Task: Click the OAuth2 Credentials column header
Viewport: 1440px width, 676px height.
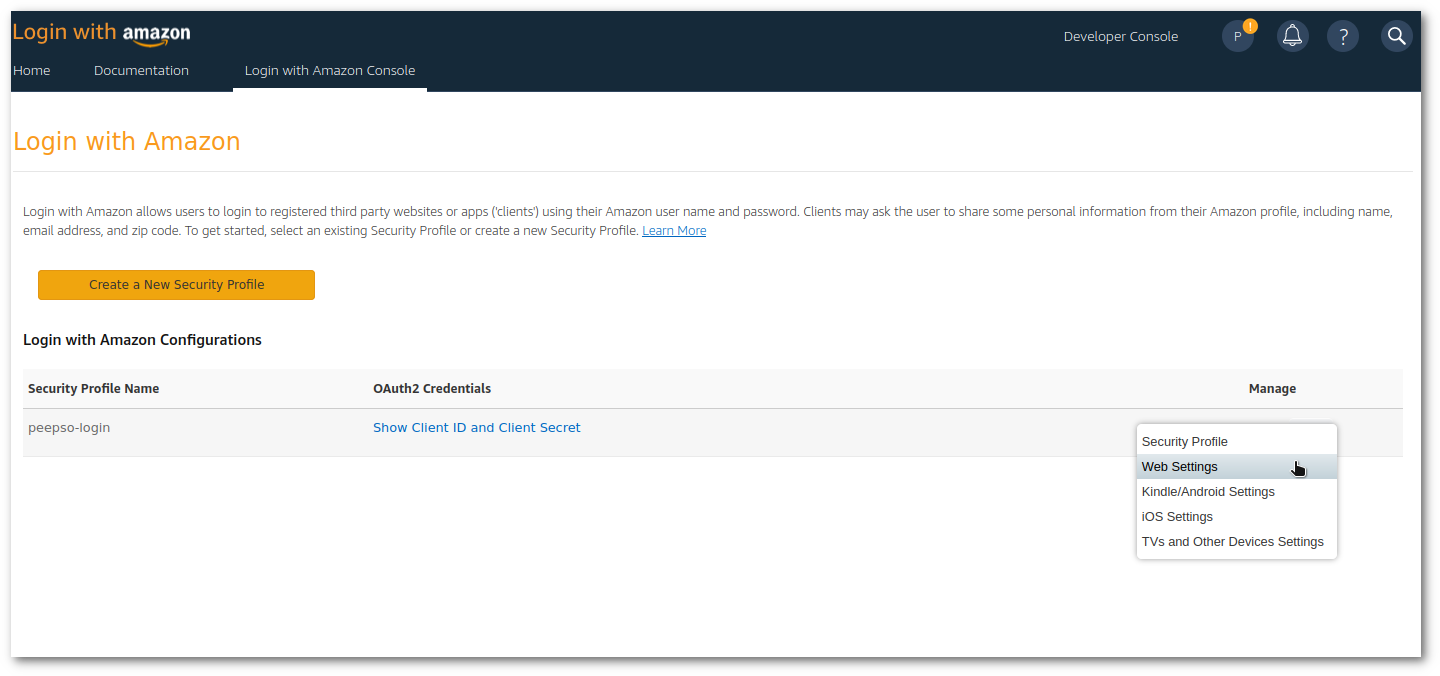Action: (432, 389)
